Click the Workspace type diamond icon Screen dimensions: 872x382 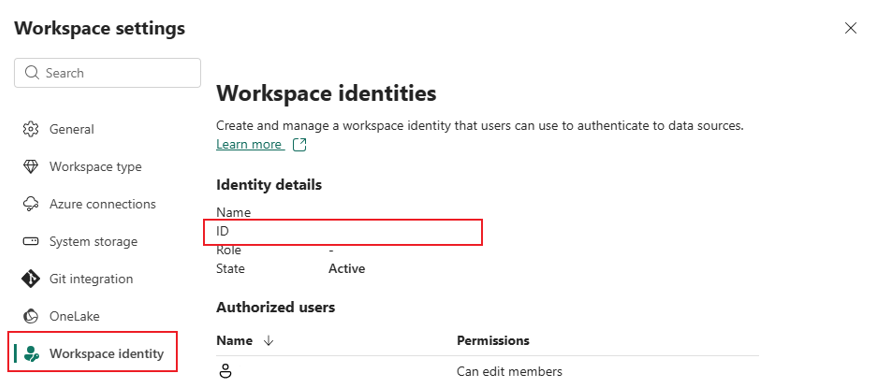point(31,166)
